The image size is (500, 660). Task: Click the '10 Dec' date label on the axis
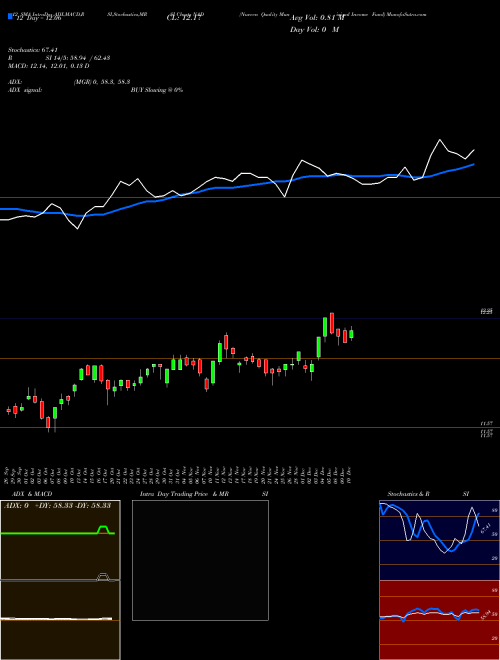[x=351, y=475]
